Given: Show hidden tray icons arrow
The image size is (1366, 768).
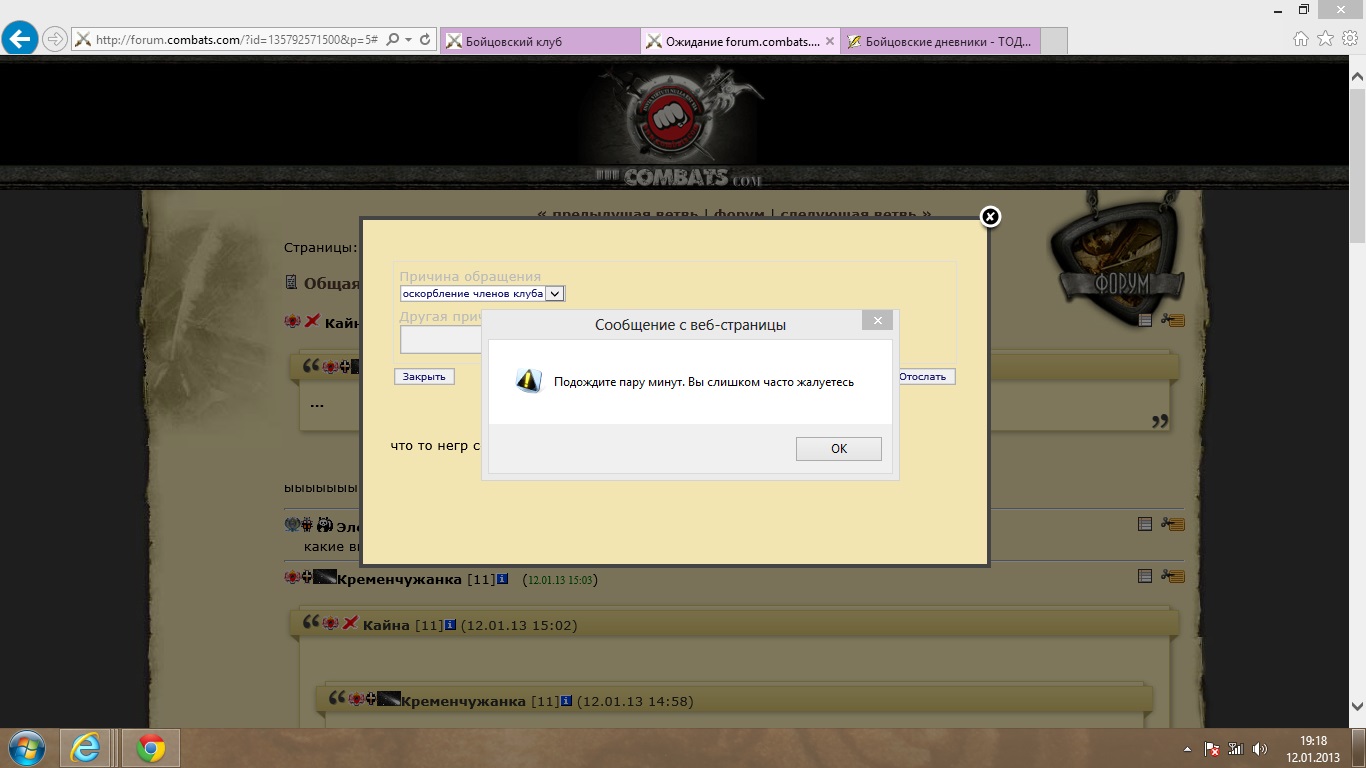Looking at the screenshot, I should coord(1187,749).
